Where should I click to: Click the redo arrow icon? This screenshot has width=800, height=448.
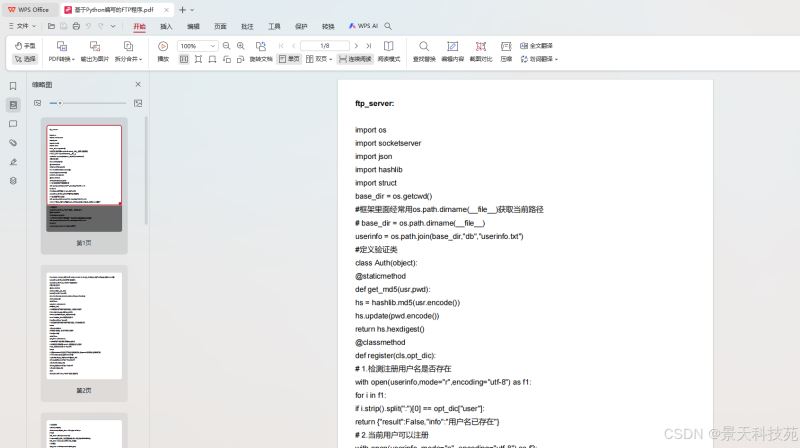(x=101, y=26)
